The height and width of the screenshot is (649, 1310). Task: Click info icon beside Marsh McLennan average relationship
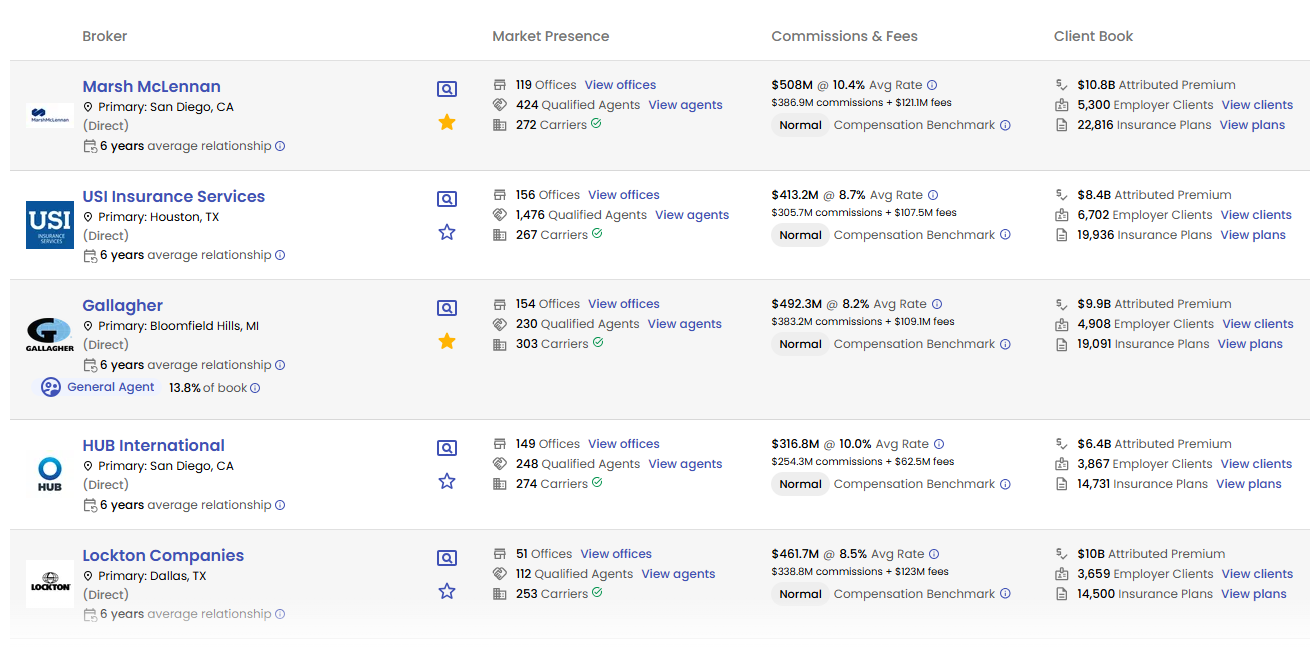click(280, 146)
